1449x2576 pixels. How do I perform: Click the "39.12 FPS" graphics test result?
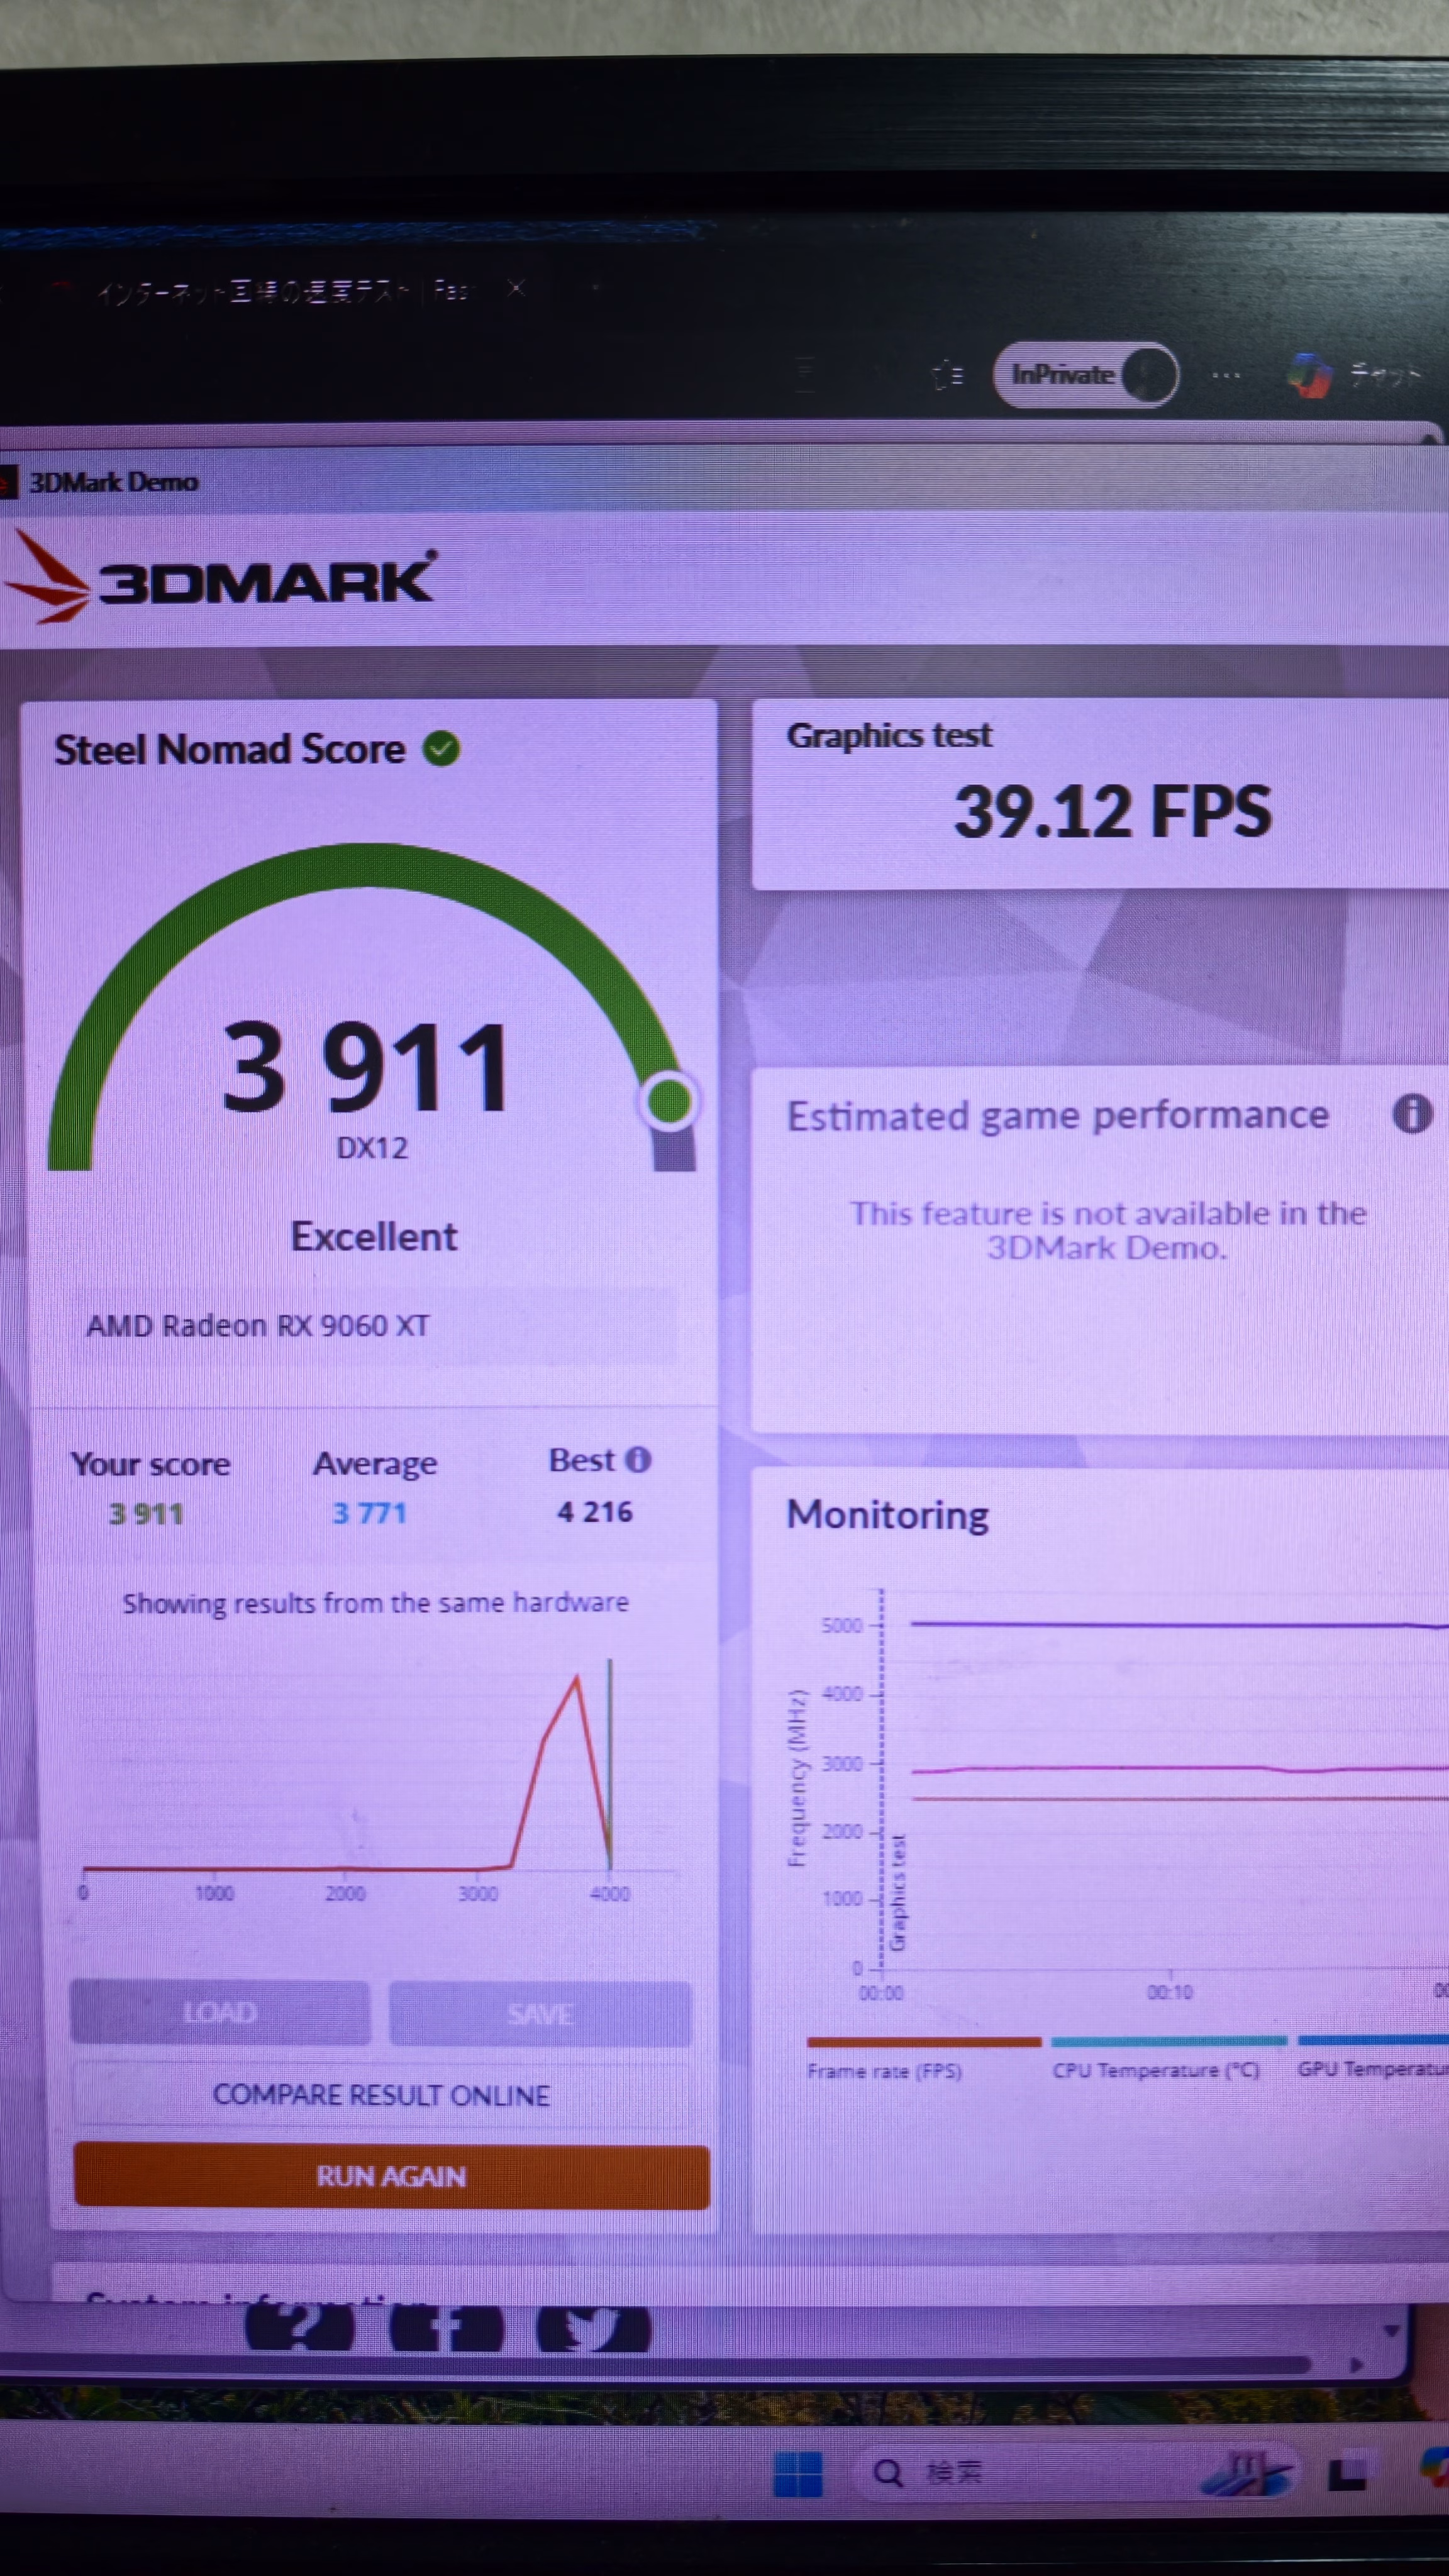[x=1112, y=810]
